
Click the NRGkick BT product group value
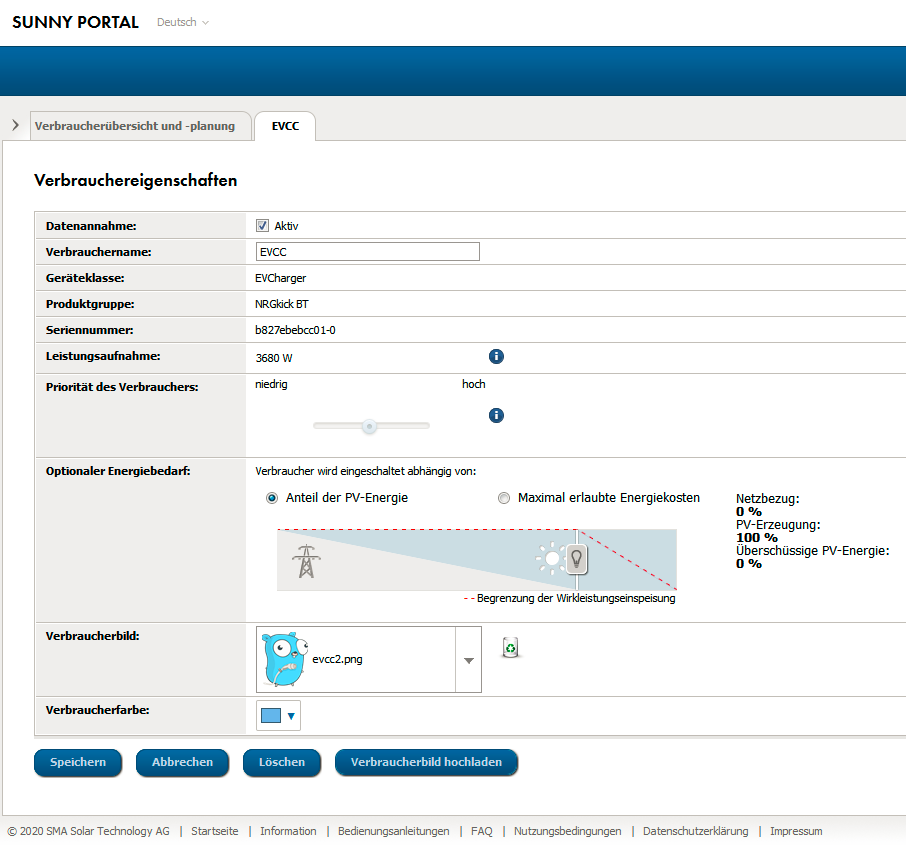pyautogui.click(x=282, y=304)
